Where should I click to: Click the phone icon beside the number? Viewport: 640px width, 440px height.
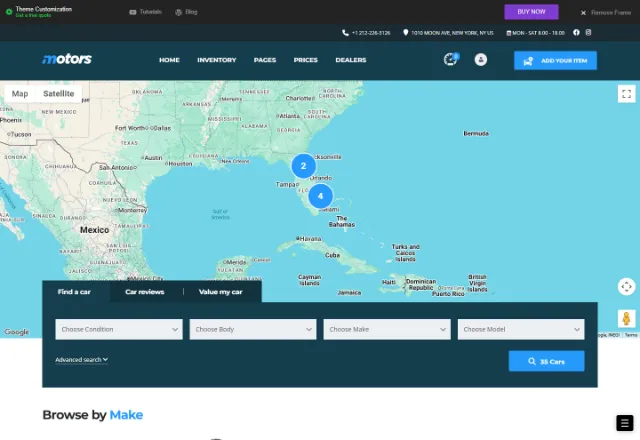345,33
